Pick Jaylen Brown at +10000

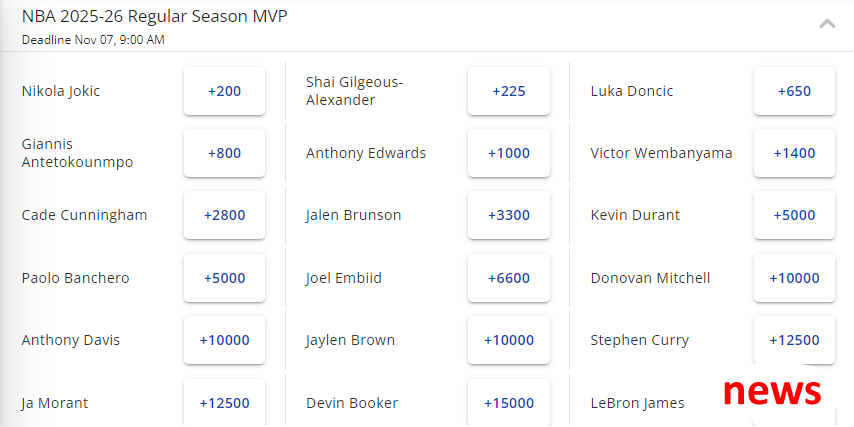[509, 340]
